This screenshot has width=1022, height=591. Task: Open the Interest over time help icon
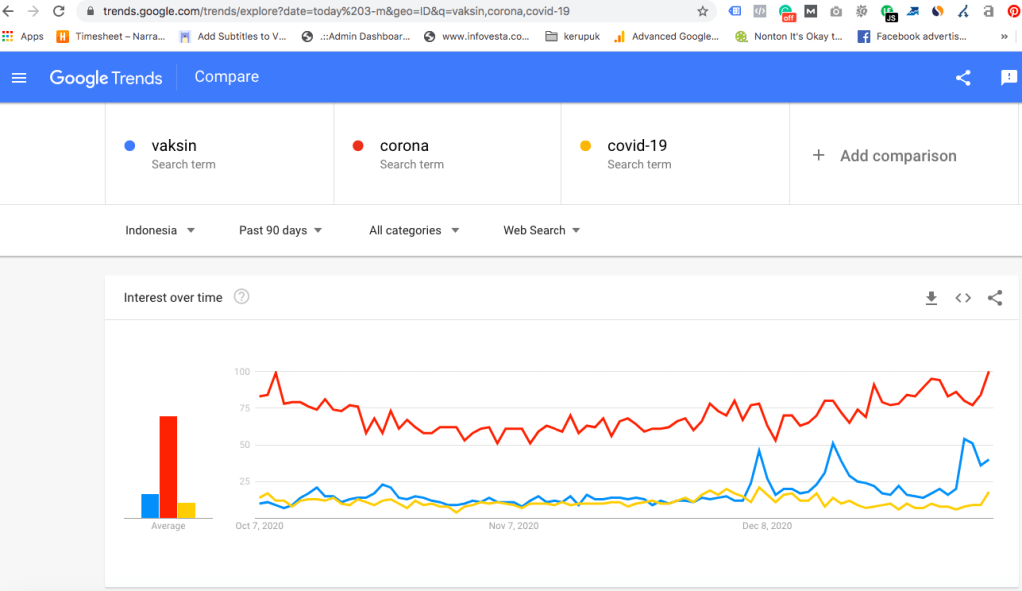pos(241,297)
